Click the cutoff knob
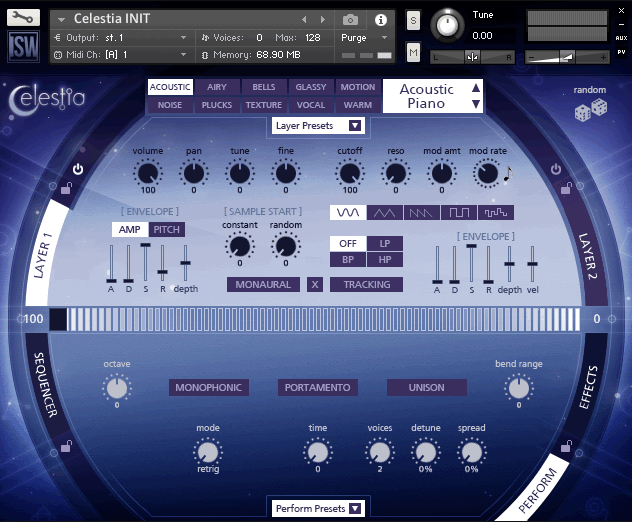The height and width of the screenshot is (522, 632). click(349, 173)
